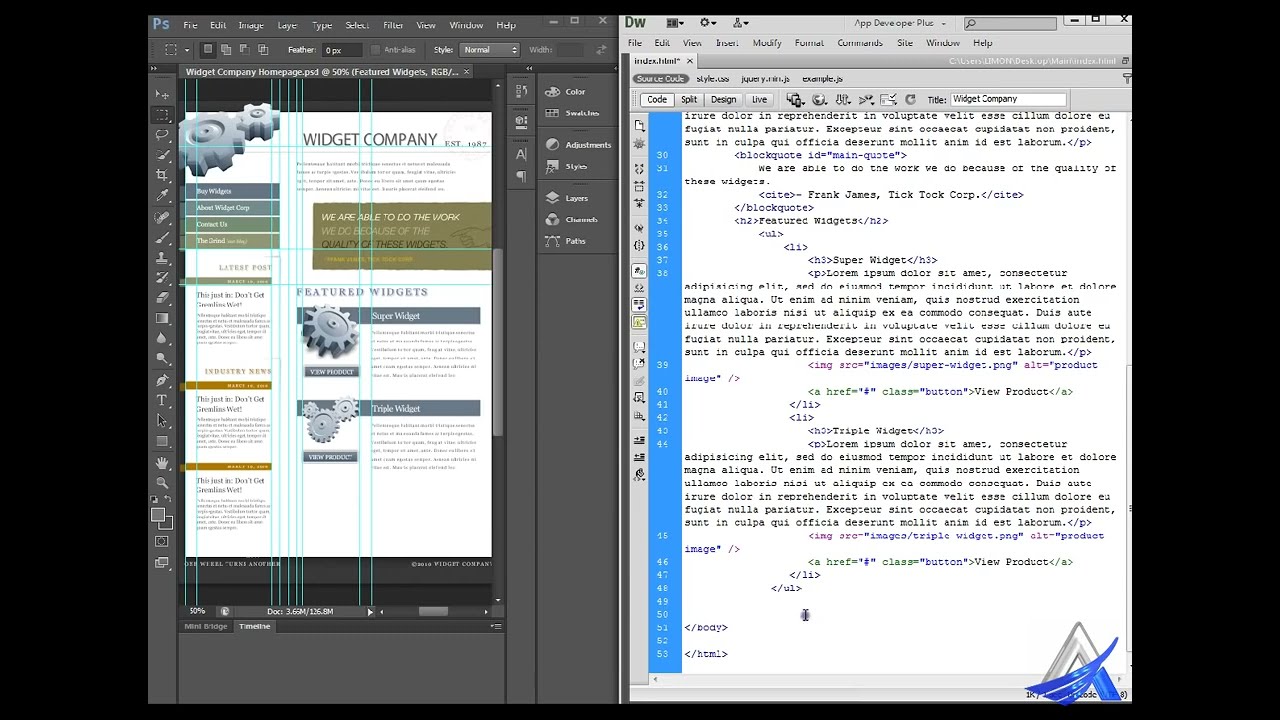Viewport: 1280px width, 720px height.
Task: Select the Path Selection arrow tool
Action: pyautogui.click(x=162, y=421)
